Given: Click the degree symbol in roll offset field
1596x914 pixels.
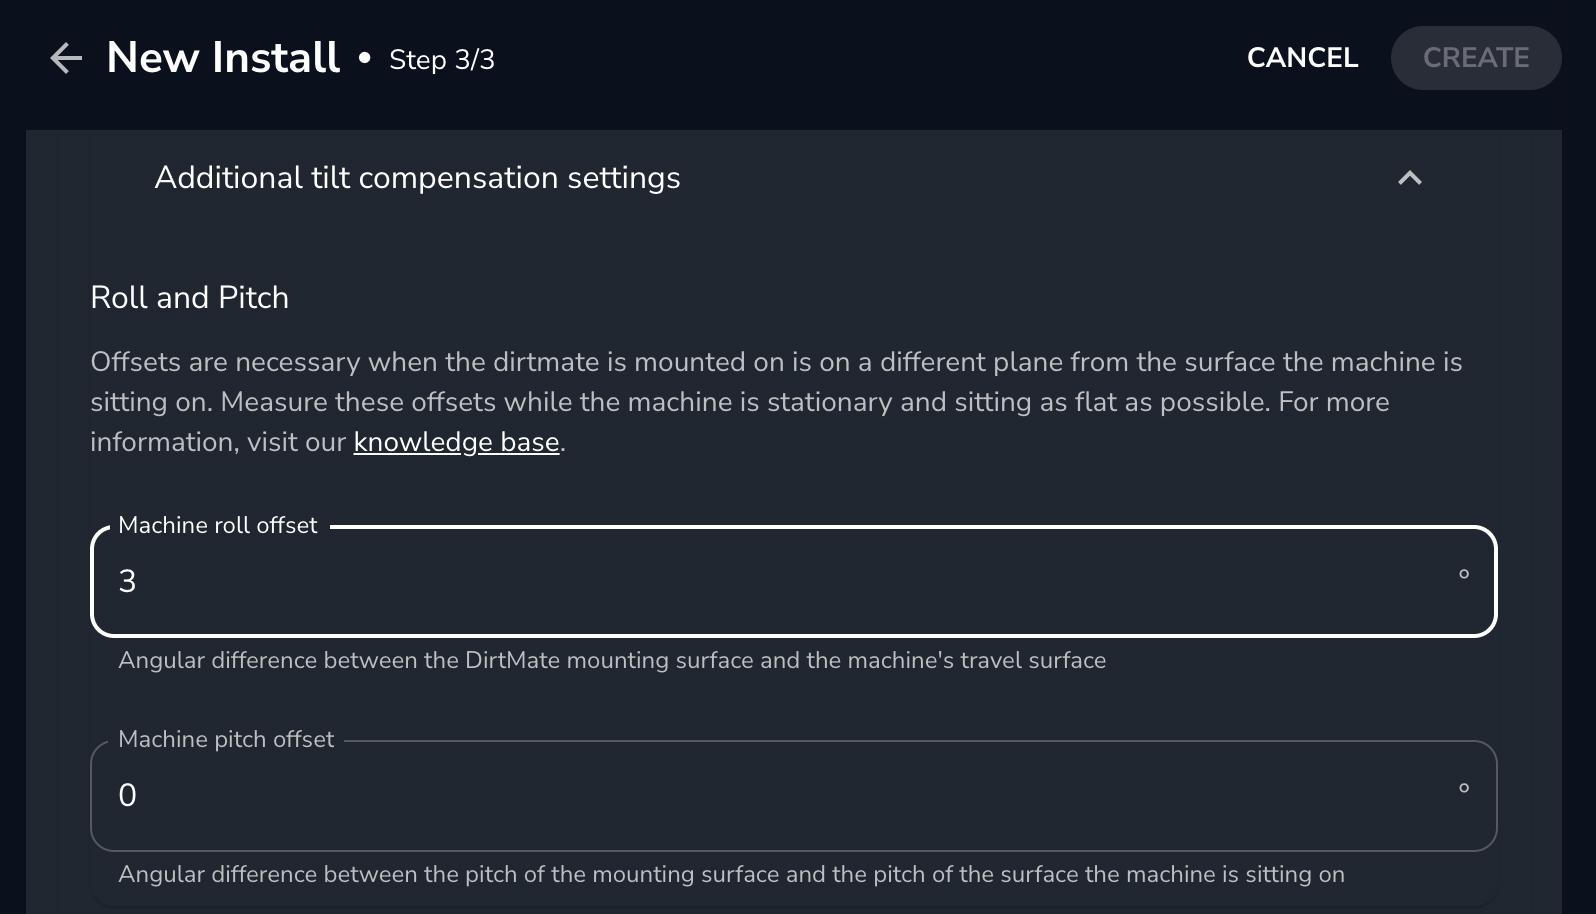Looking at the screenshot, I should click(x=1463, y=574).
